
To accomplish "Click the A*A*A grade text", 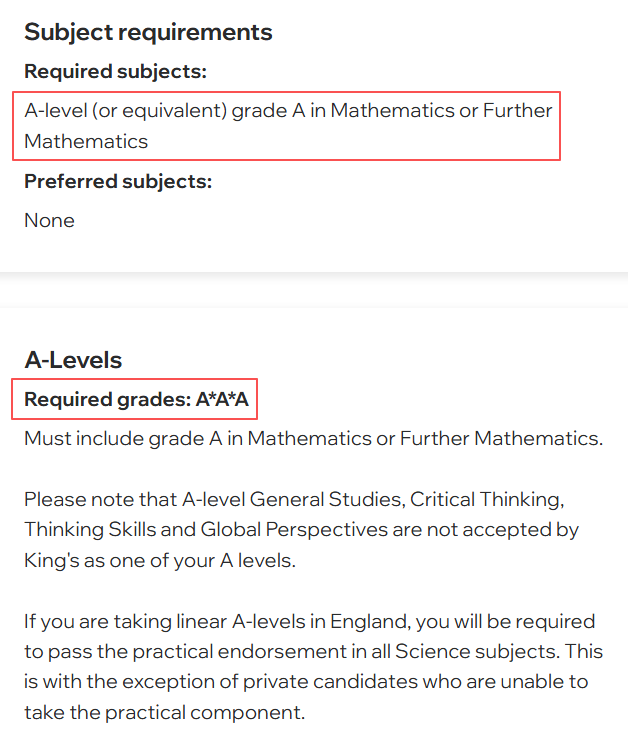I will [x=222, y=400].
